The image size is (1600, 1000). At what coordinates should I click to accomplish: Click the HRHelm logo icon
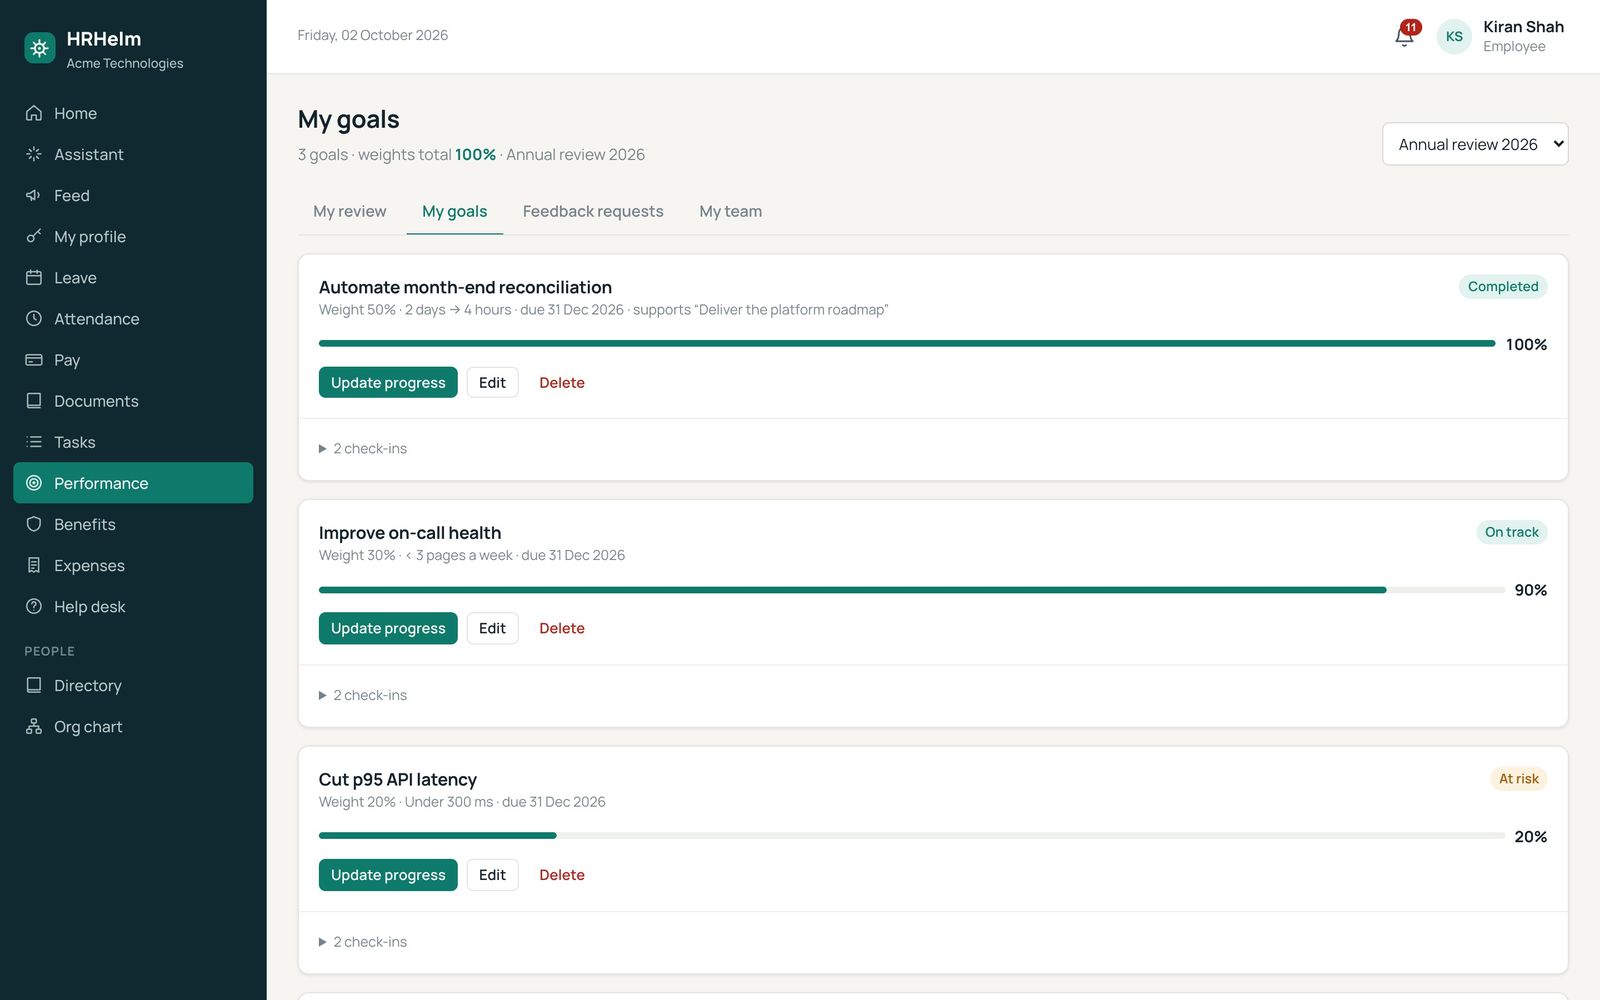(40, 48)
